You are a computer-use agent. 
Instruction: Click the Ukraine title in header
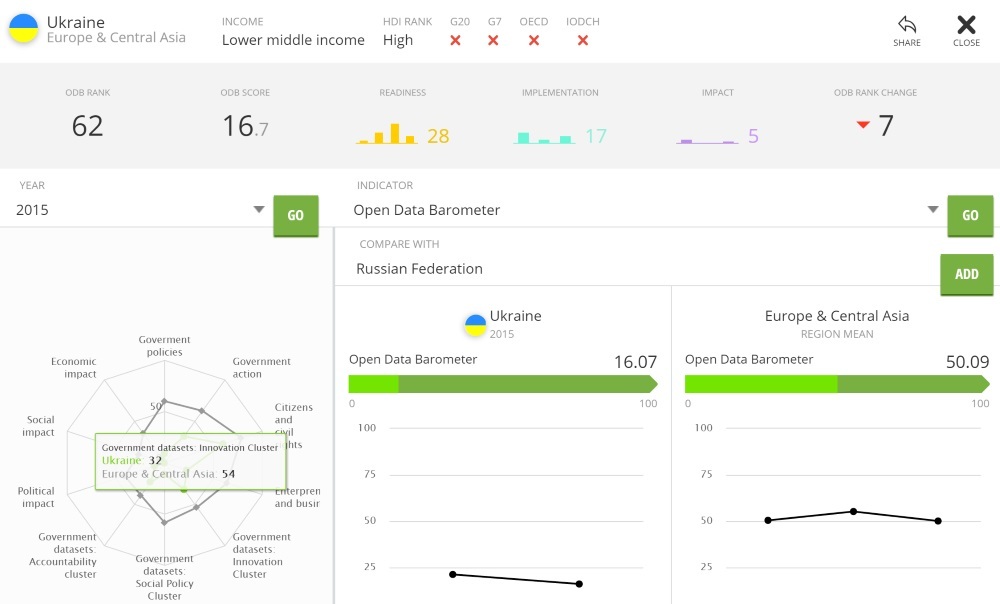pyautogui.click(x=76, y=22)
